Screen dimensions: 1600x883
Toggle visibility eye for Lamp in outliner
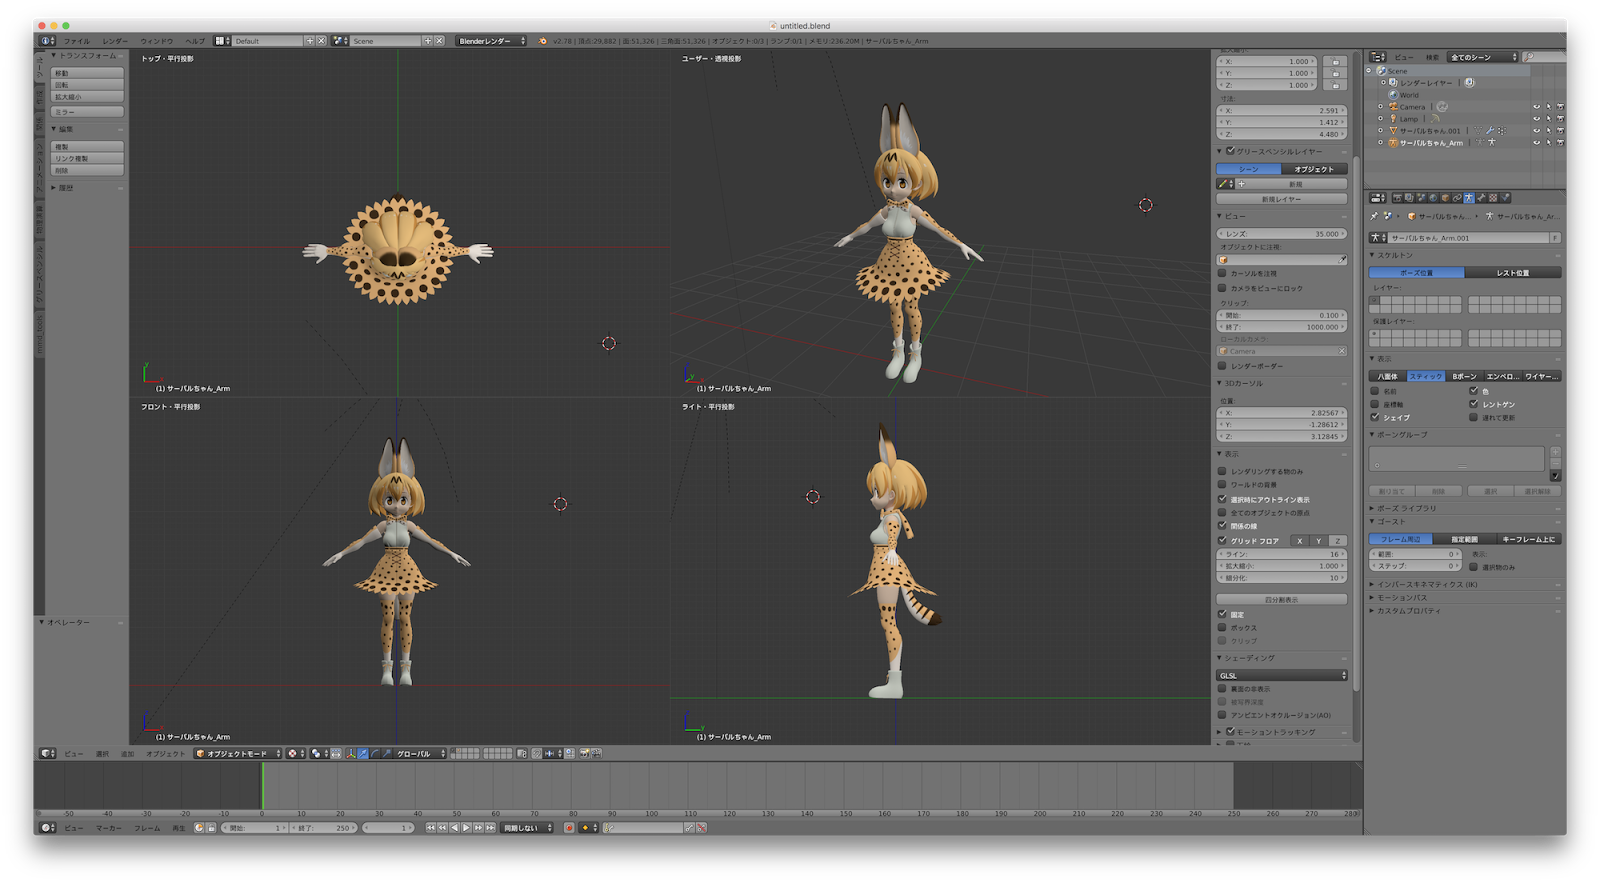pos(1536,119)
